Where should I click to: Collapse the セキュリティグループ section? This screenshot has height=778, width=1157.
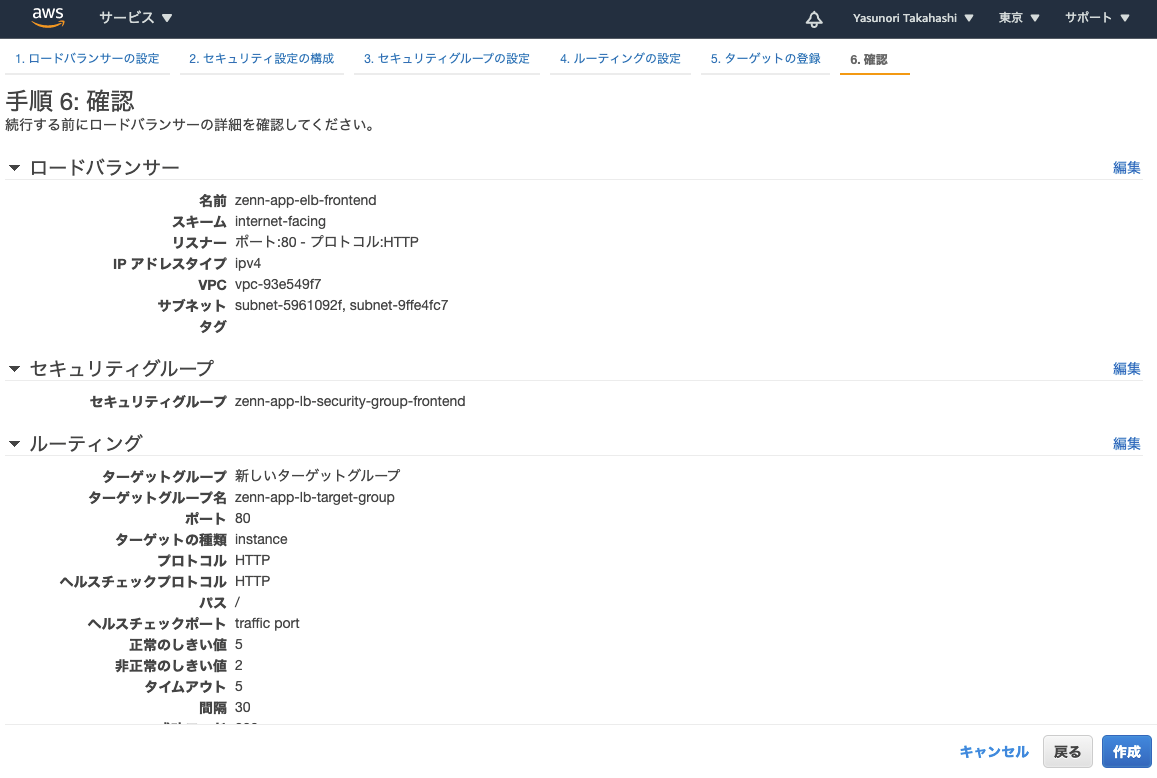coord(14,367)
